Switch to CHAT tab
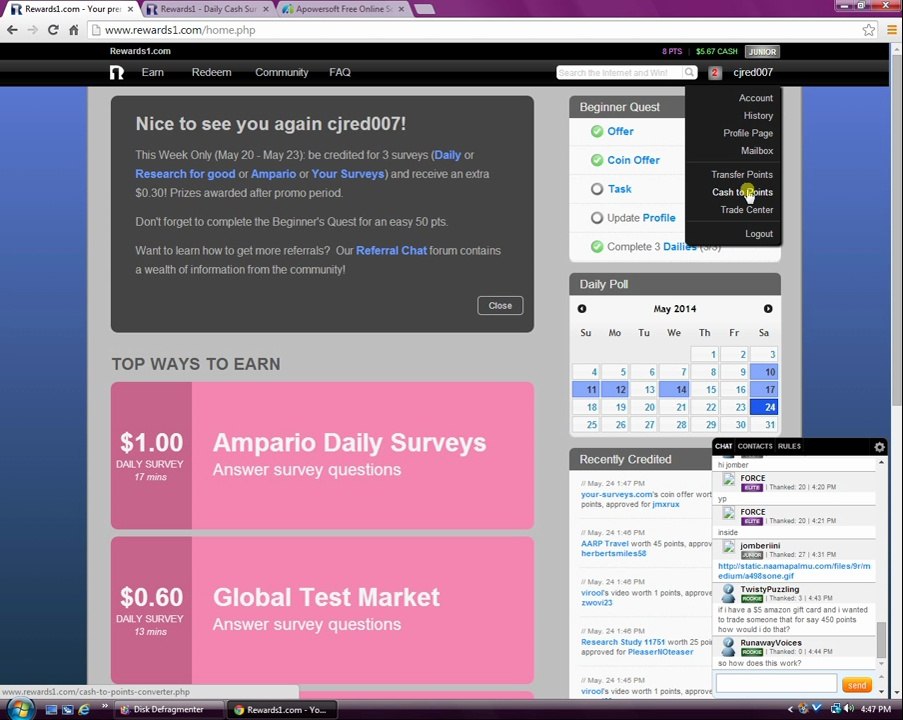The height and width of the screenshot is (720, 903). pyautogui.click(x=723, y=446)
